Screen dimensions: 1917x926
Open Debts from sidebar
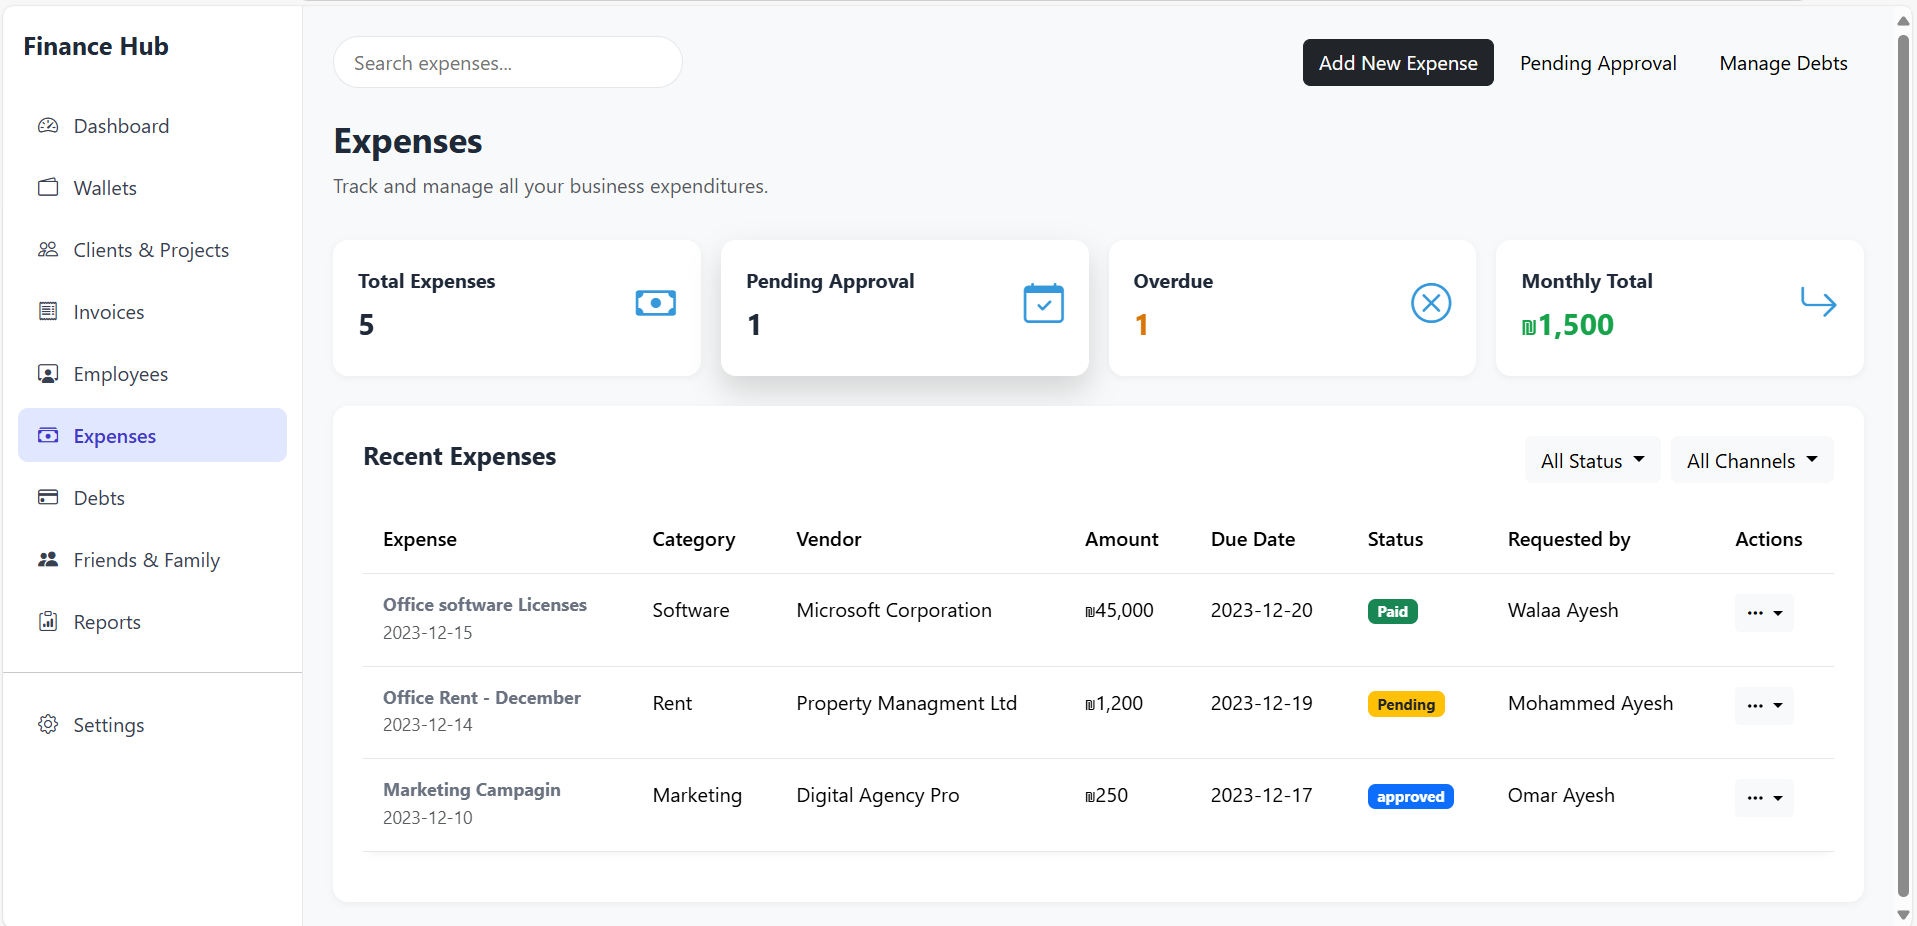point(152,498)
